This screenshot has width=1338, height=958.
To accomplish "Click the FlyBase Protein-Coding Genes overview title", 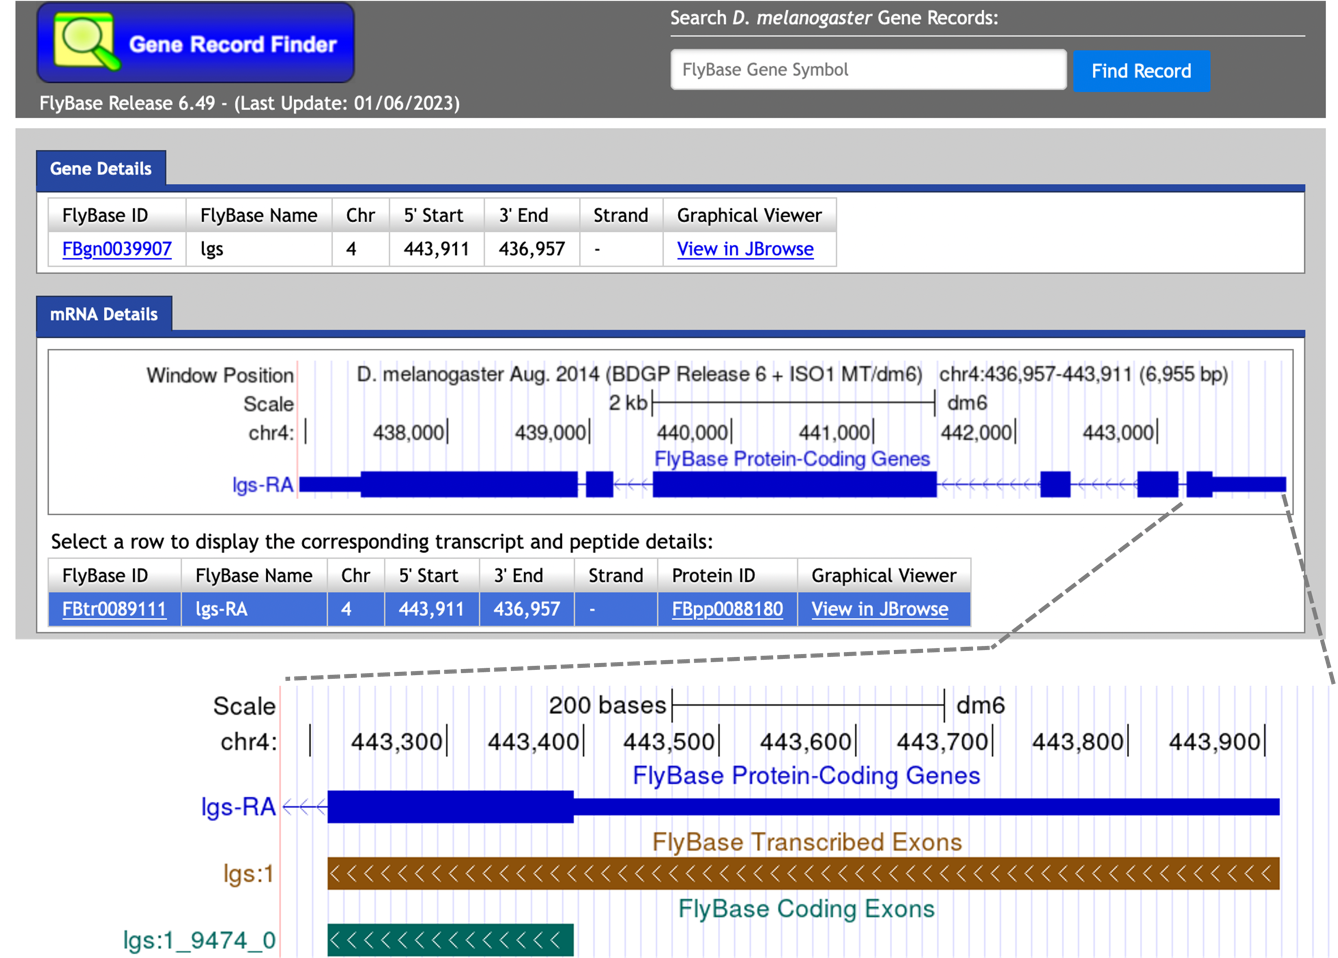I will [x=792, y=459].
